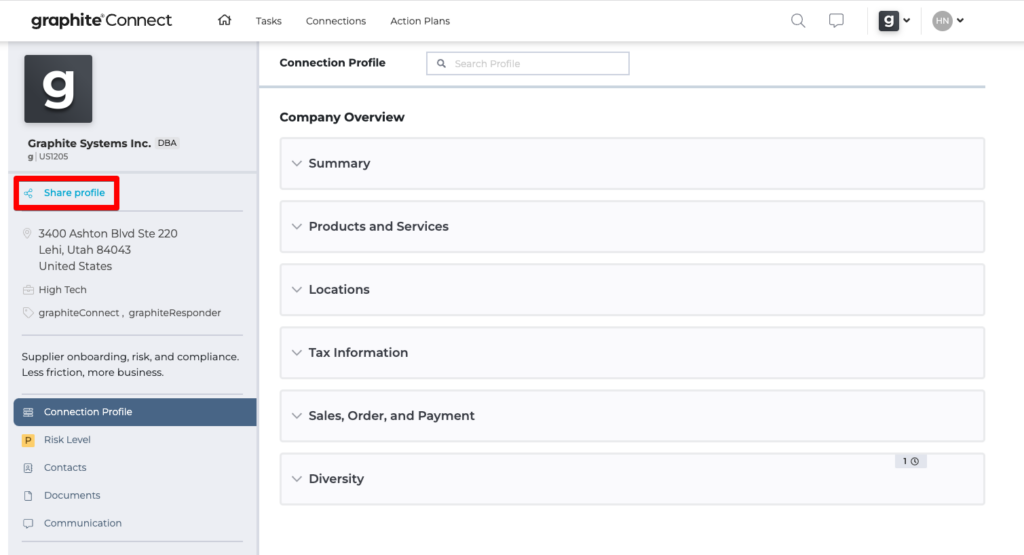This screenshot has height=555, width=1024.
Task: Click the graphite Connect logo
Action: (x=101, y=21)
